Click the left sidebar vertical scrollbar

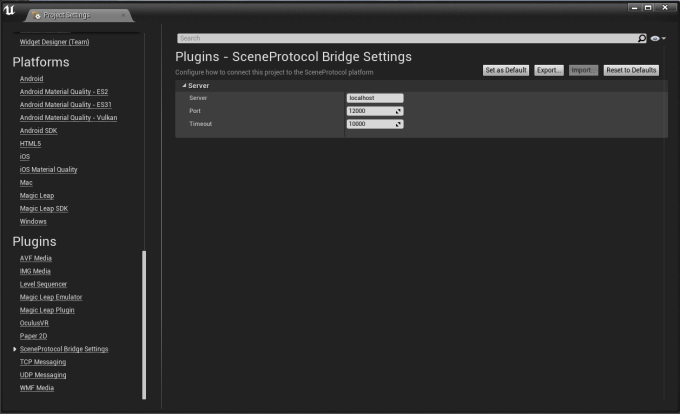(144, 320)
